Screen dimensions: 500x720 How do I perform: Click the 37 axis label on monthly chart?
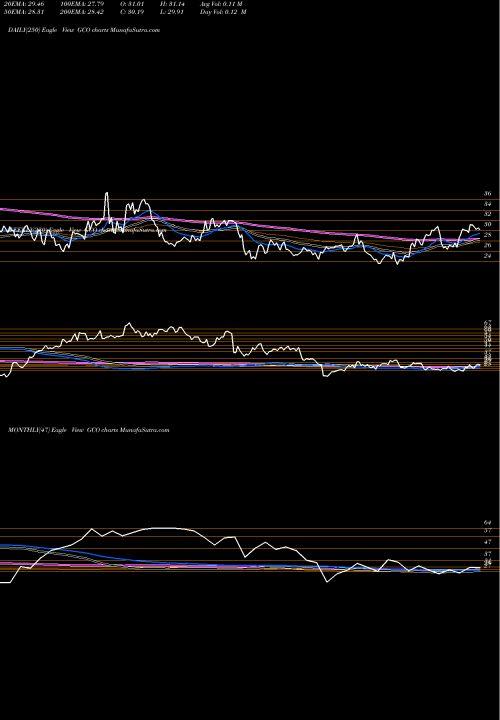pyautogui.click(x=488, y=554)
